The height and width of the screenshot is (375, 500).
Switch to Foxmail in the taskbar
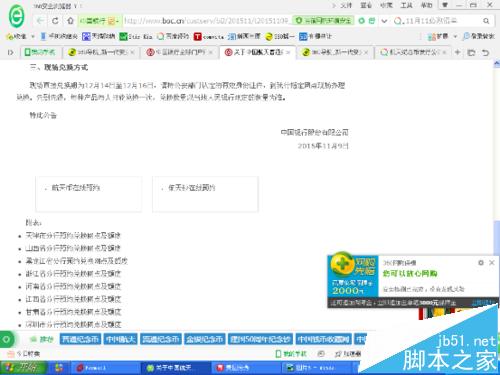[x=105, y=368]
